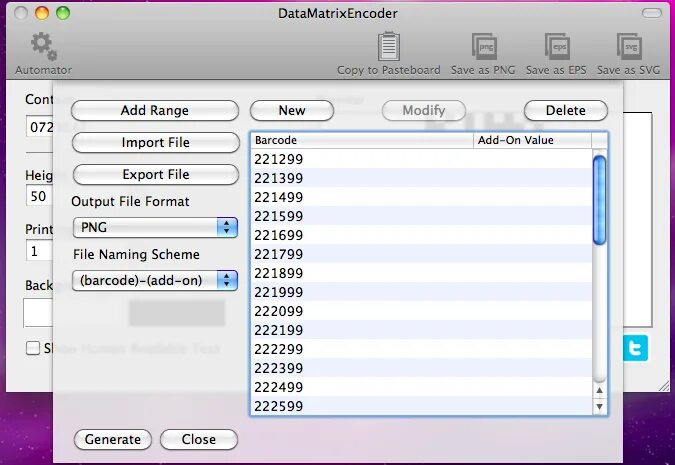Click the Twitter bird icon
The image size is (675, 465).
click(x=635, y=348)
